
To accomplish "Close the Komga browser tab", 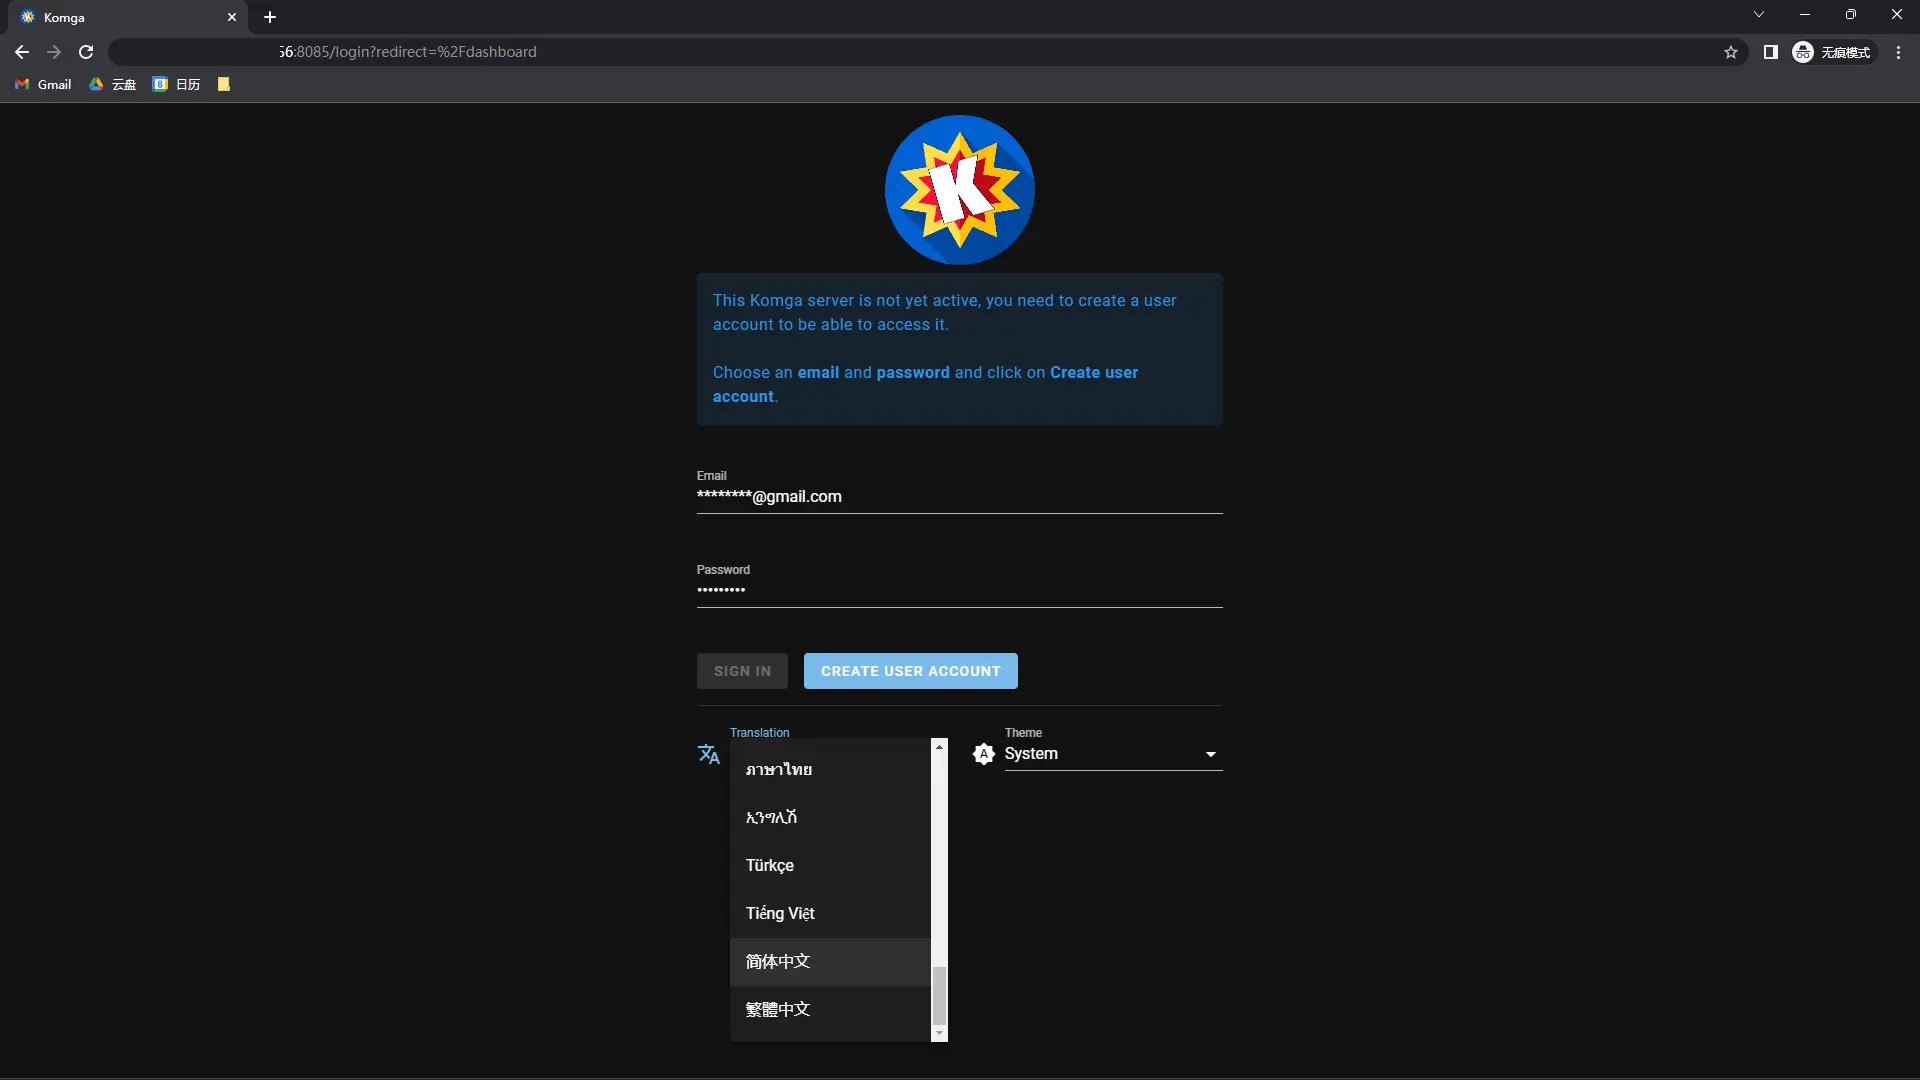I will tap(232, 17).
